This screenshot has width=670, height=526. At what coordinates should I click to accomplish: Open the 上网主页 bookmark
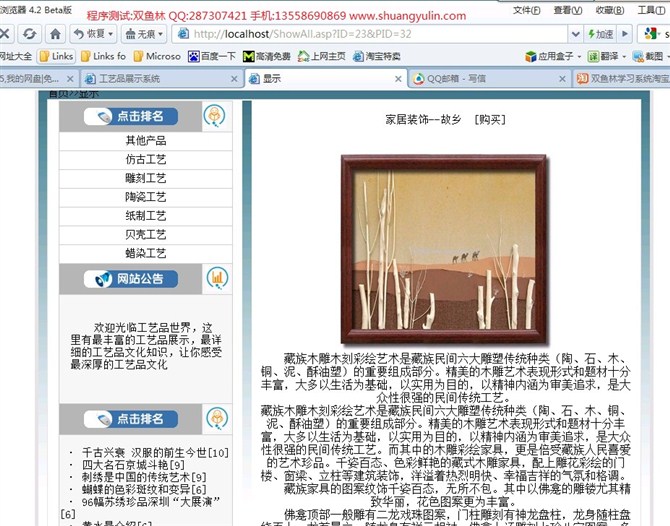[322, 56]
